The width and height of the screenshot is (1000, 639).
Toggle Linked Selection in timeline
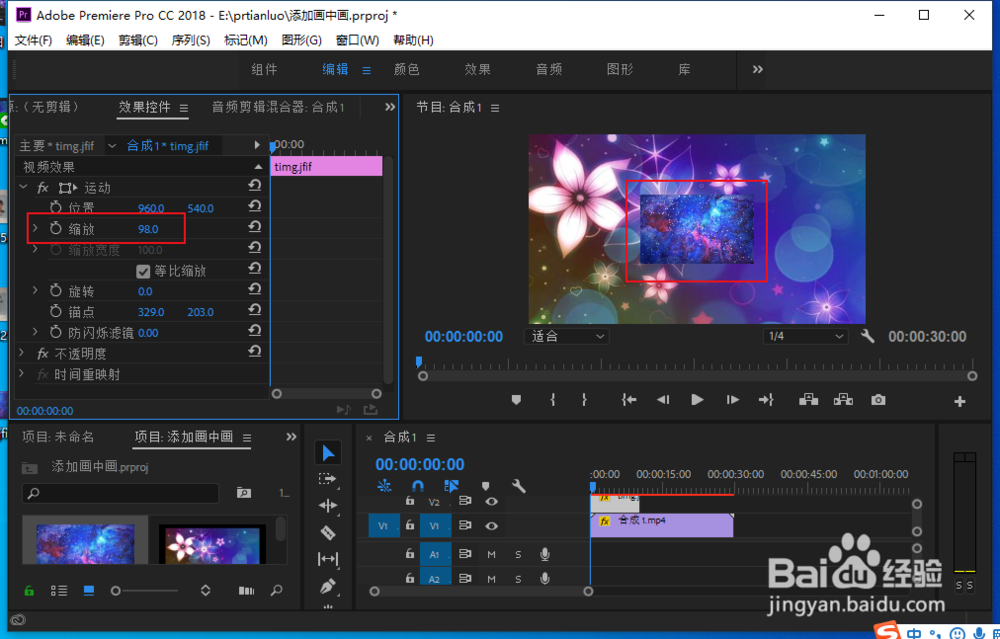451,486
